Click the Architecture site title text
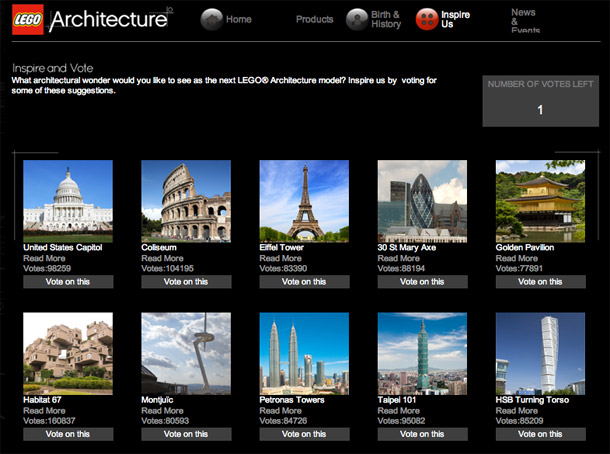Screen dimensions: 610x454 [x=108, y=20]
